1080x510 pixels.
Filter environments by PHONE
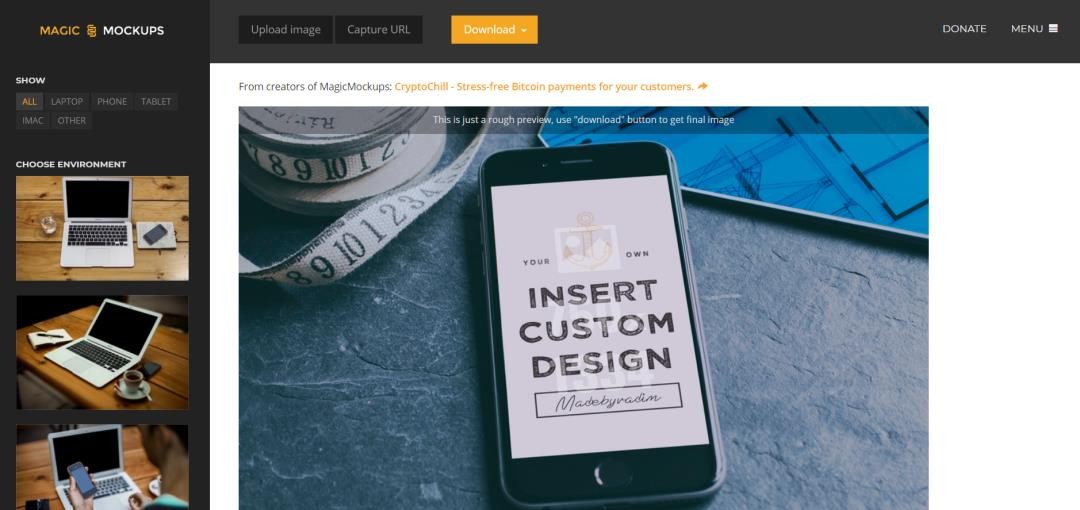click(x=112, y=101)
